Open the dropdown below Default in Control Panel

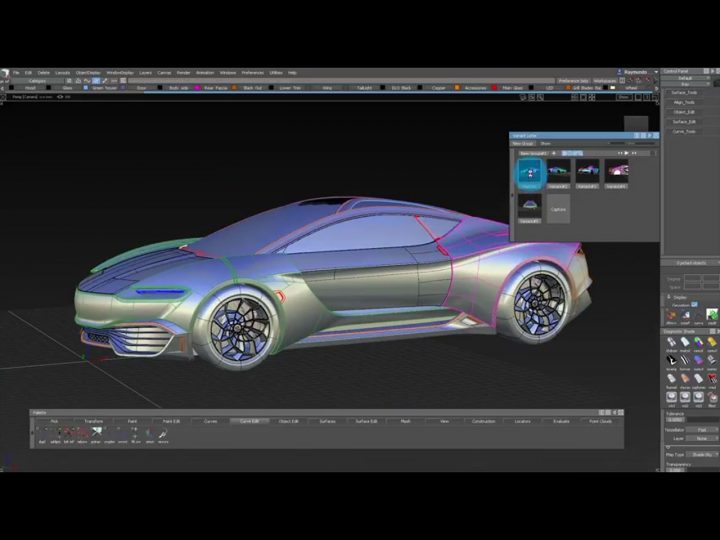pos(686,84)
